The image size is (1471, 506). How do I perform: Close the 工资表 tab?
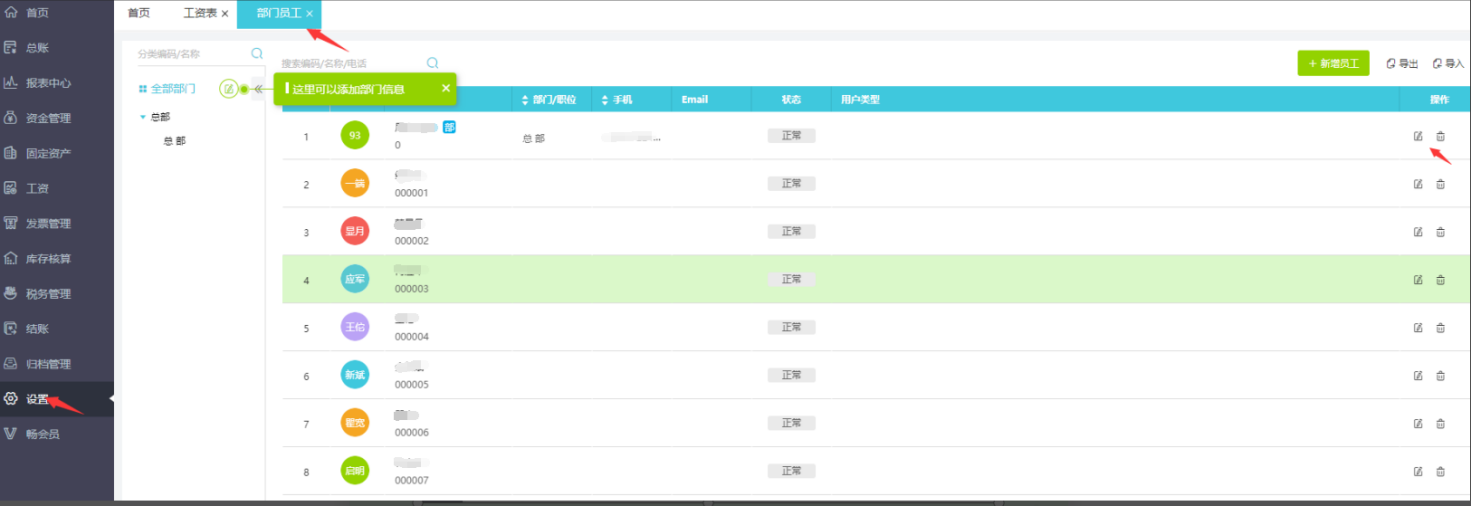point(225,14)
